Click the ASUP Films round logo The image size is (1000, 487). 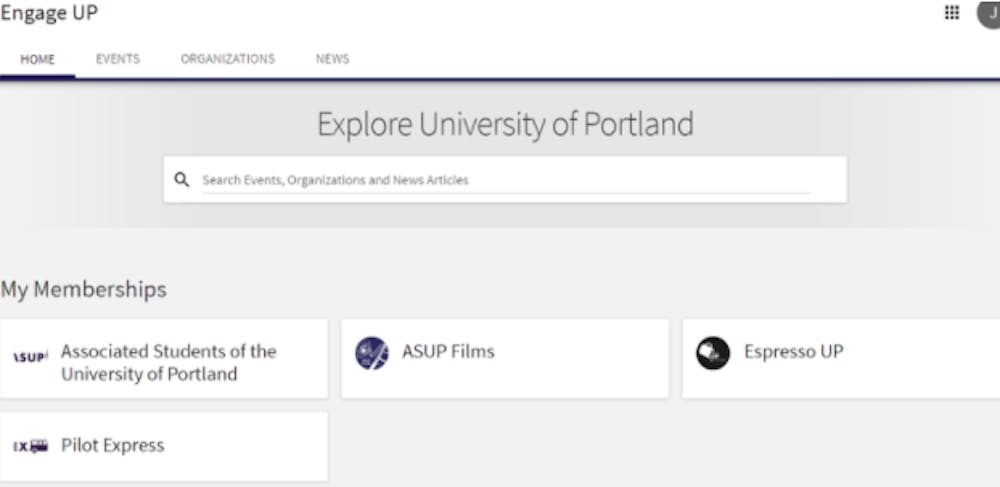pos(372,353)
